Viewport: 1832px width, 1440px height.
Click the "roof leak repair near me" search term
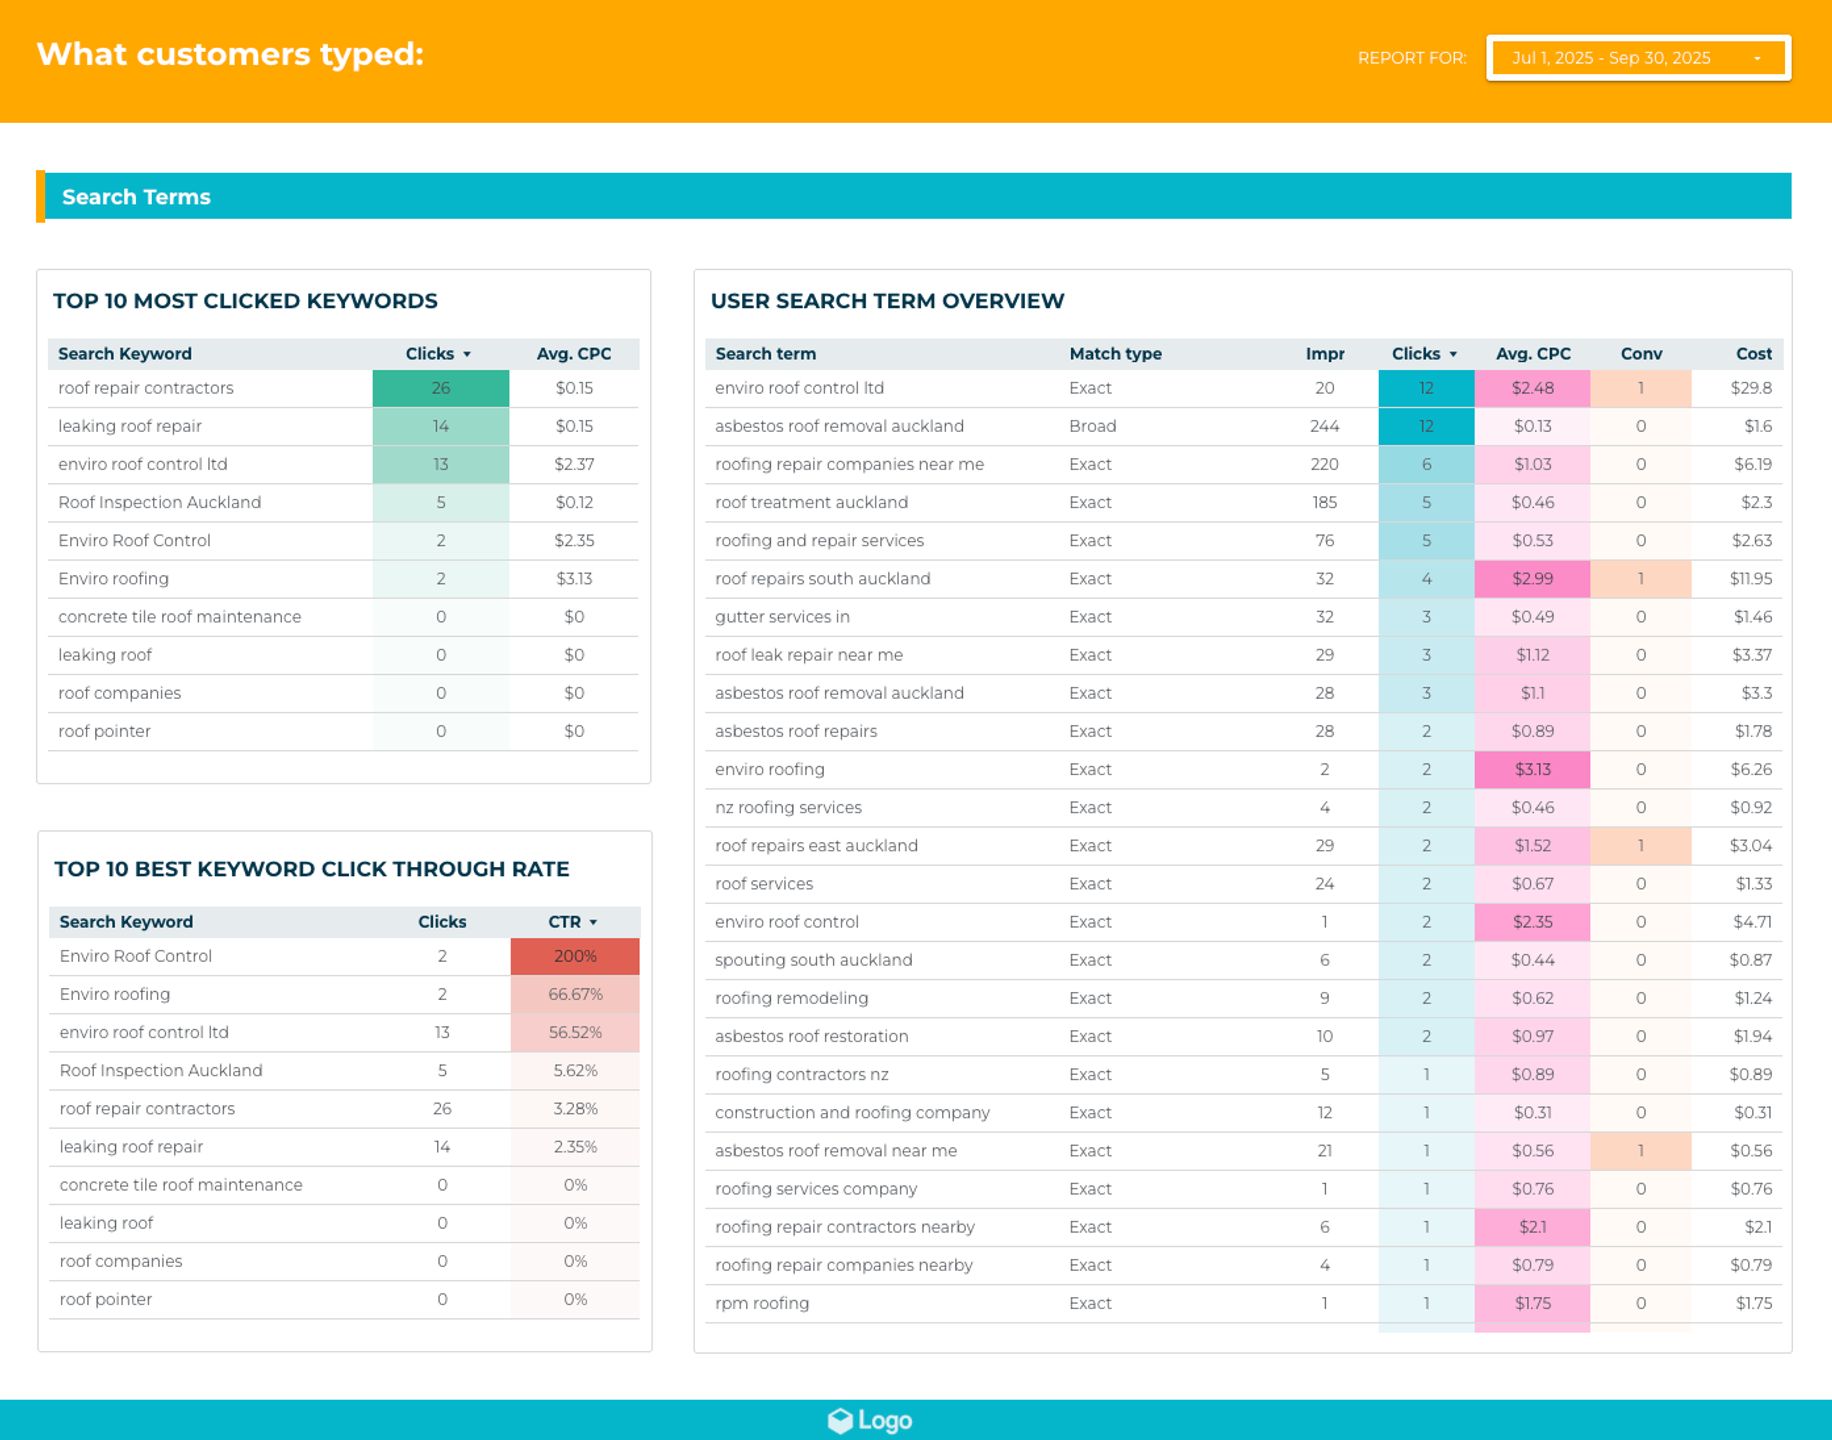809,655
